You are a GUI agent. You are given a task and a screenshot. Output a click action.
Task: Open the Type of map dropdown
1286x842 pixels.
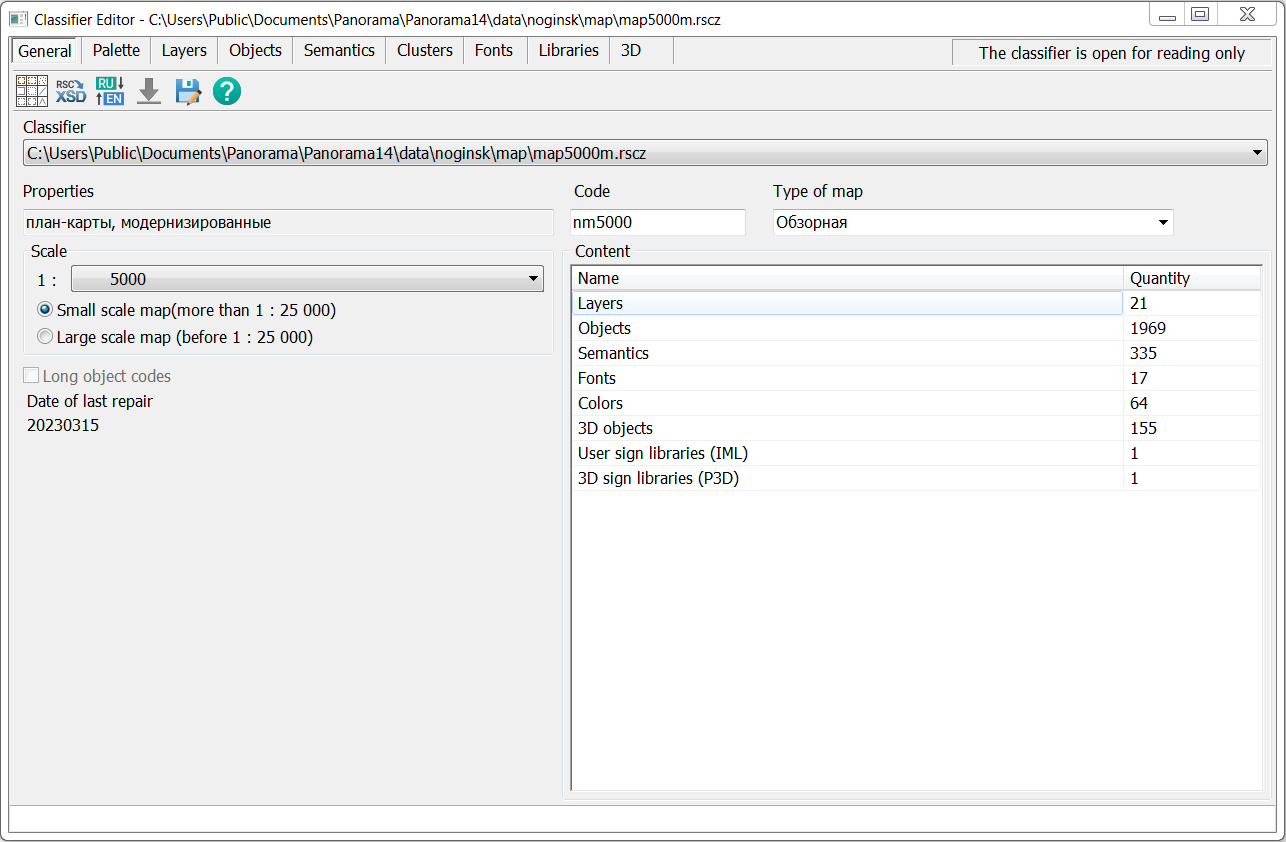pyautogui.click(x=1163, y=222)
